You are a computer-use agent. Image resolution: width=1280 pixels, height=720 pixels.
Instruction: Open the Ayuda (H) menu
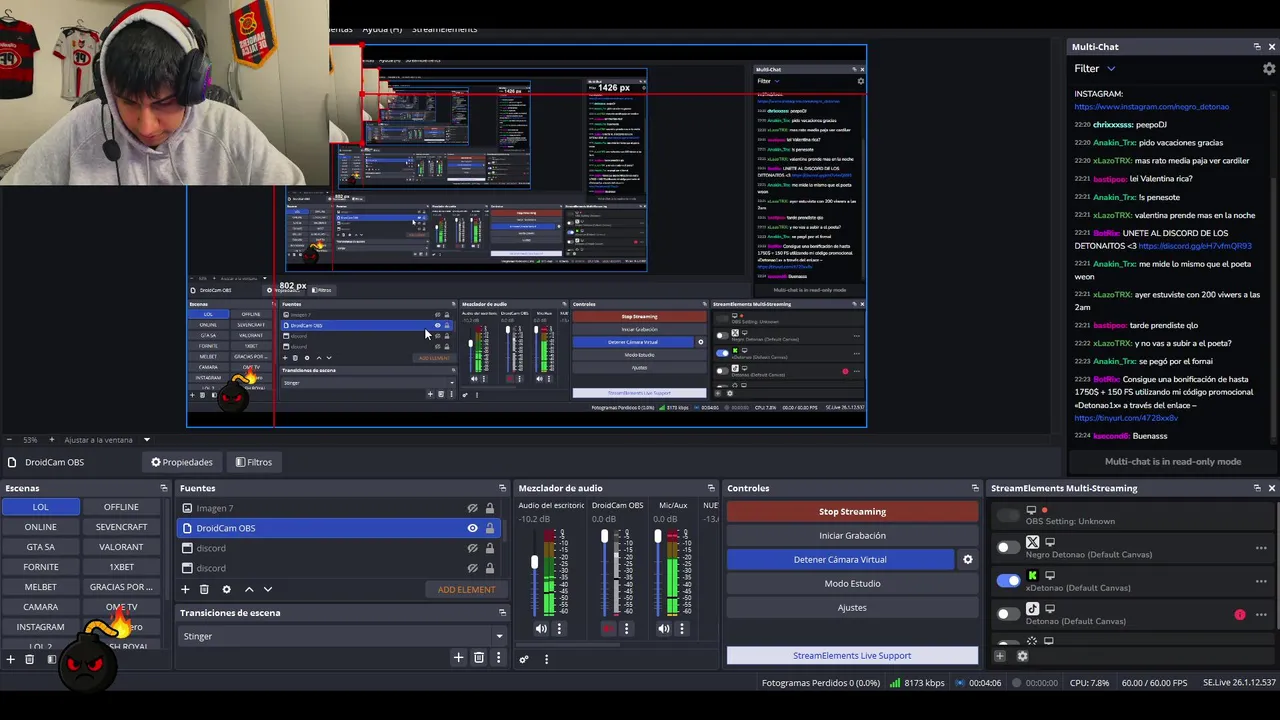(x=381, y=29)
